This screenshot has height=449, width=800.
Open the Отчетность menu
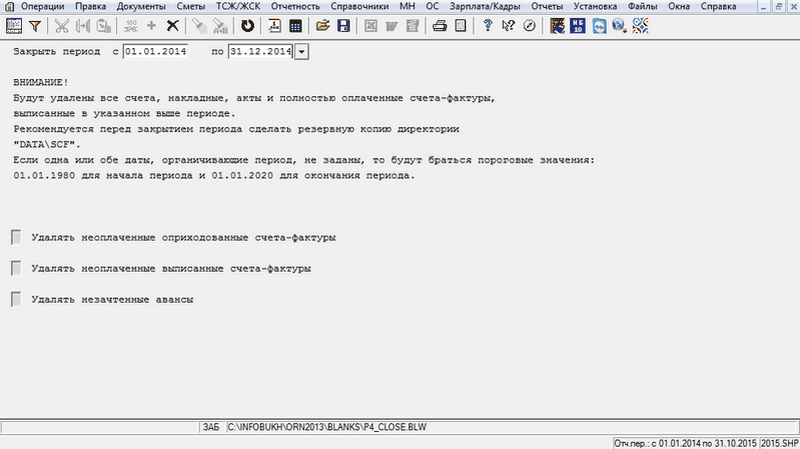pos(295,7)
